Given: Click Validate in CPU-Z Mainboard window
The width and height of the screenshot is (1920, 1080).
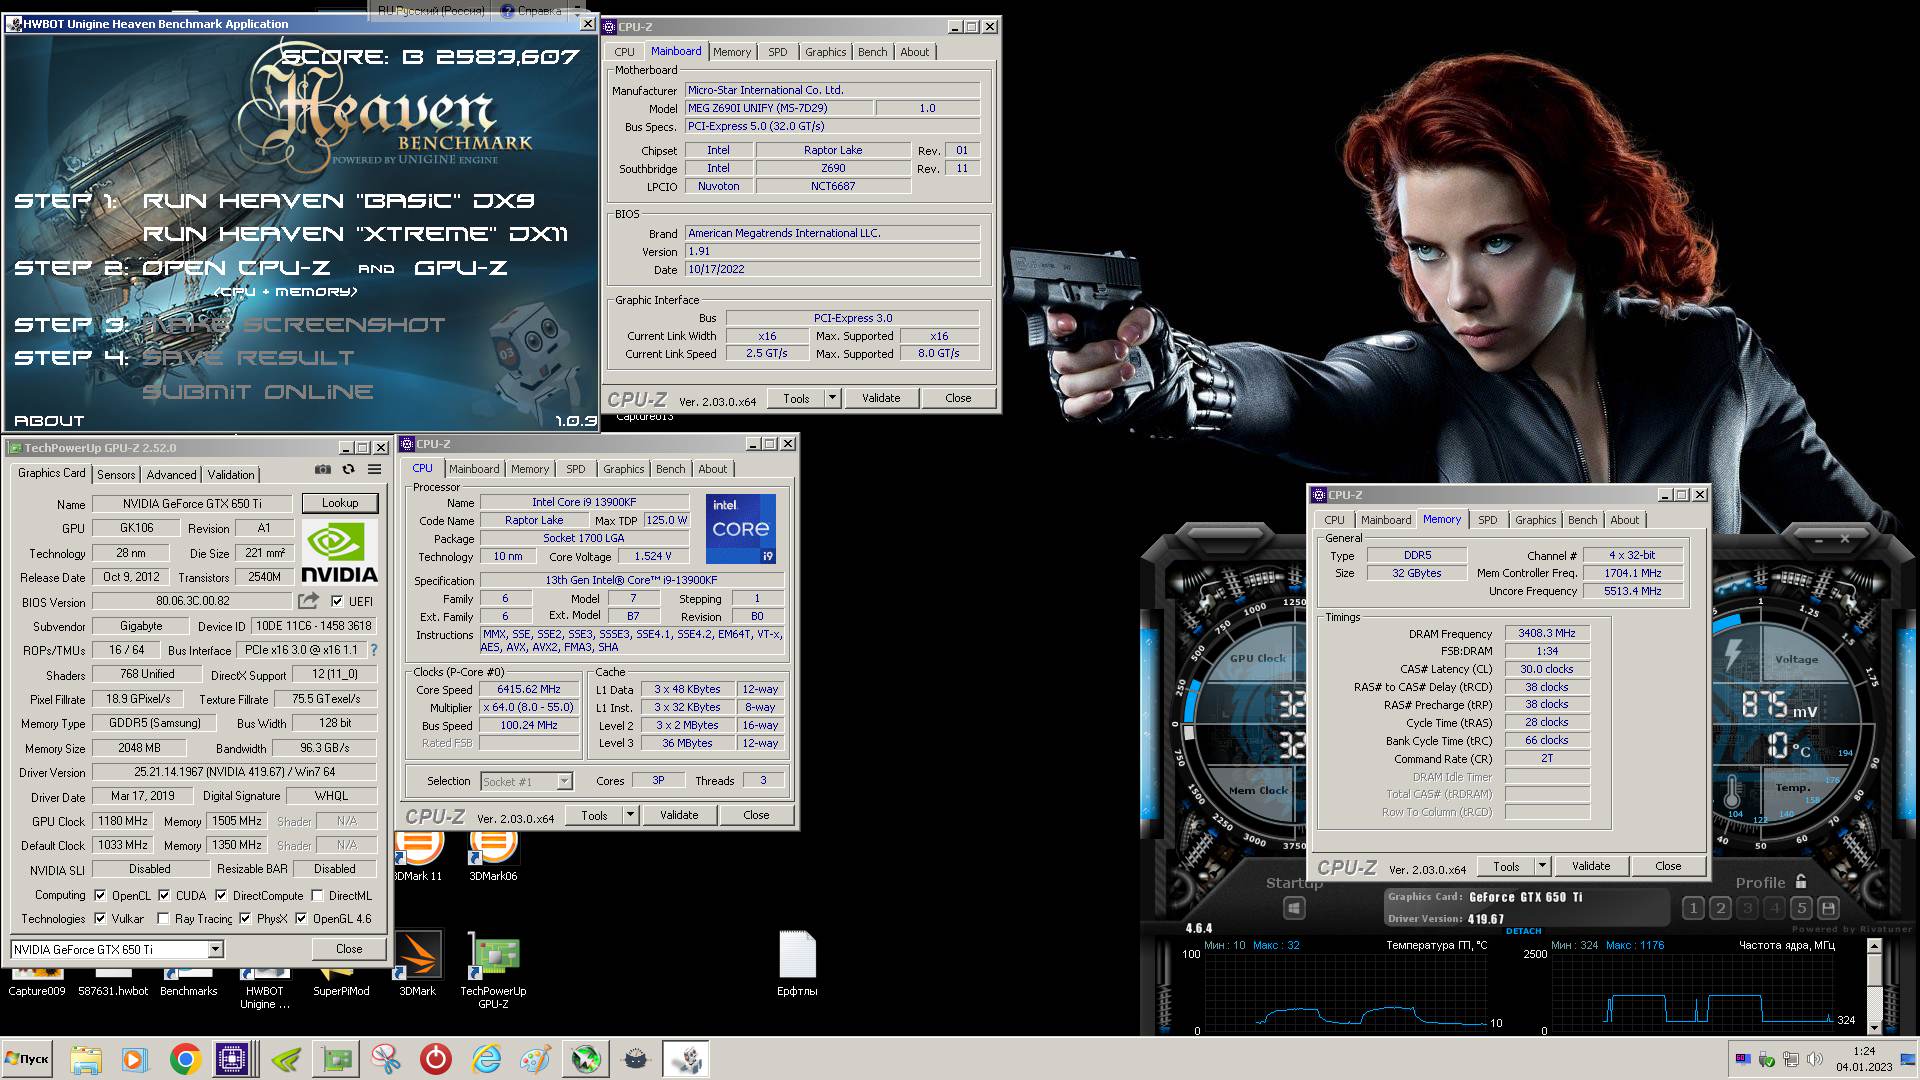Looking at the screenshot, I should tap(881, 398).
